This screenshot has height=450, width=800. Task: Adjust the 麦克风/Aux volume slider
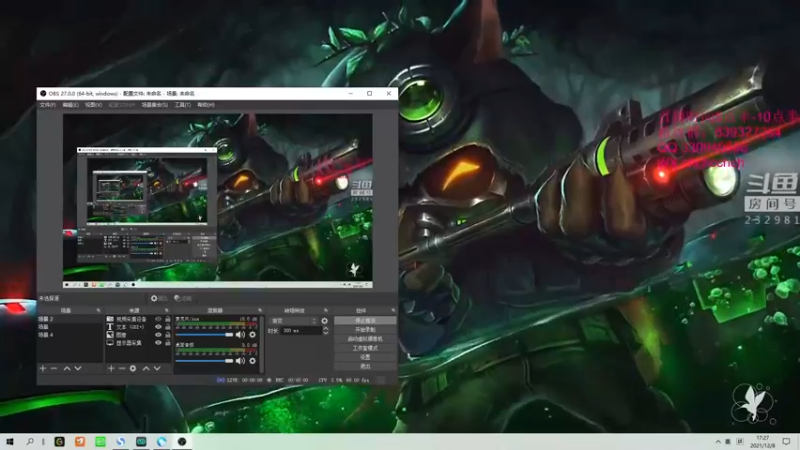(x=204, y=335)
